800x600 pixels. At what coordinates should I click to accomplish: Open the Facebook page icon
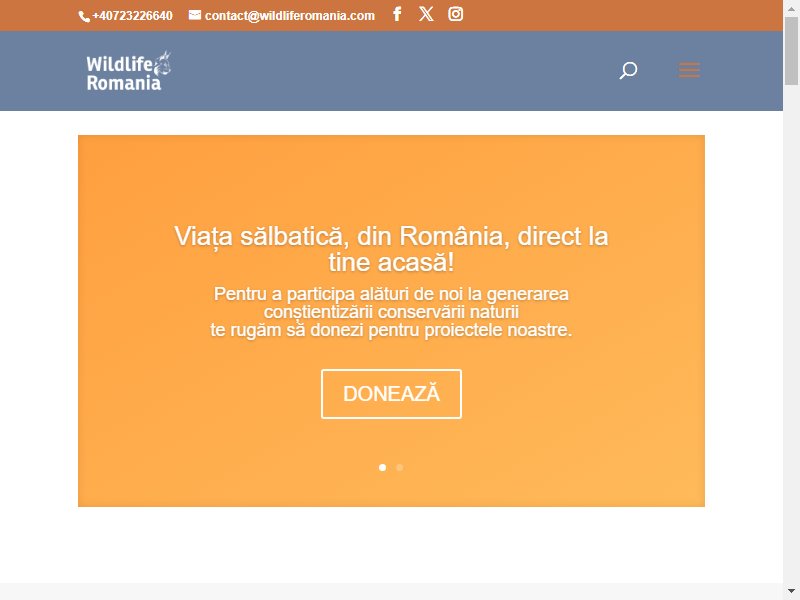(397, 14)
